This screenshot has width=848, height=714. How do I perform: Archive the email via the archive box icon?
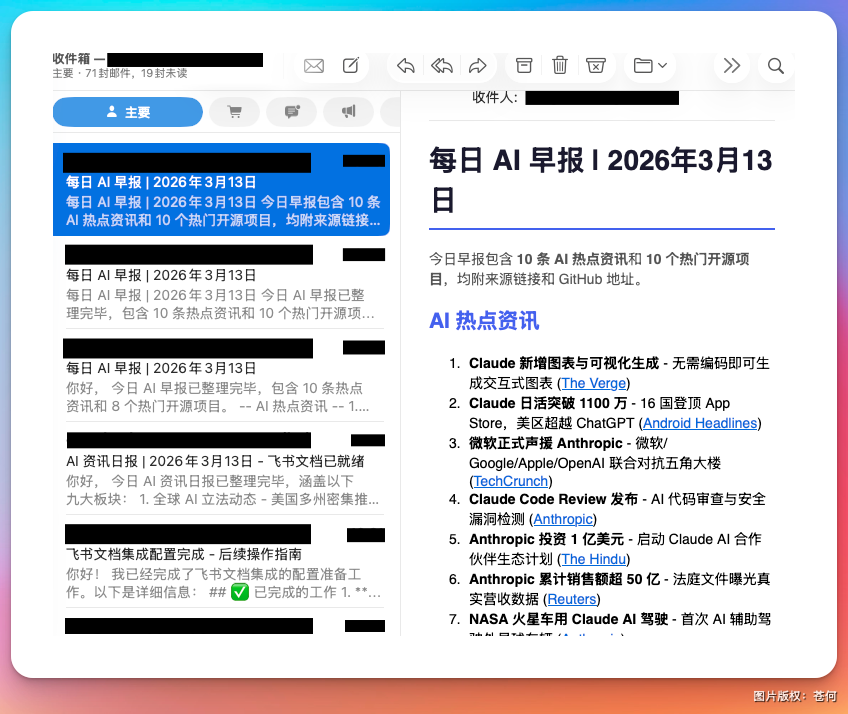coord(523,65)
